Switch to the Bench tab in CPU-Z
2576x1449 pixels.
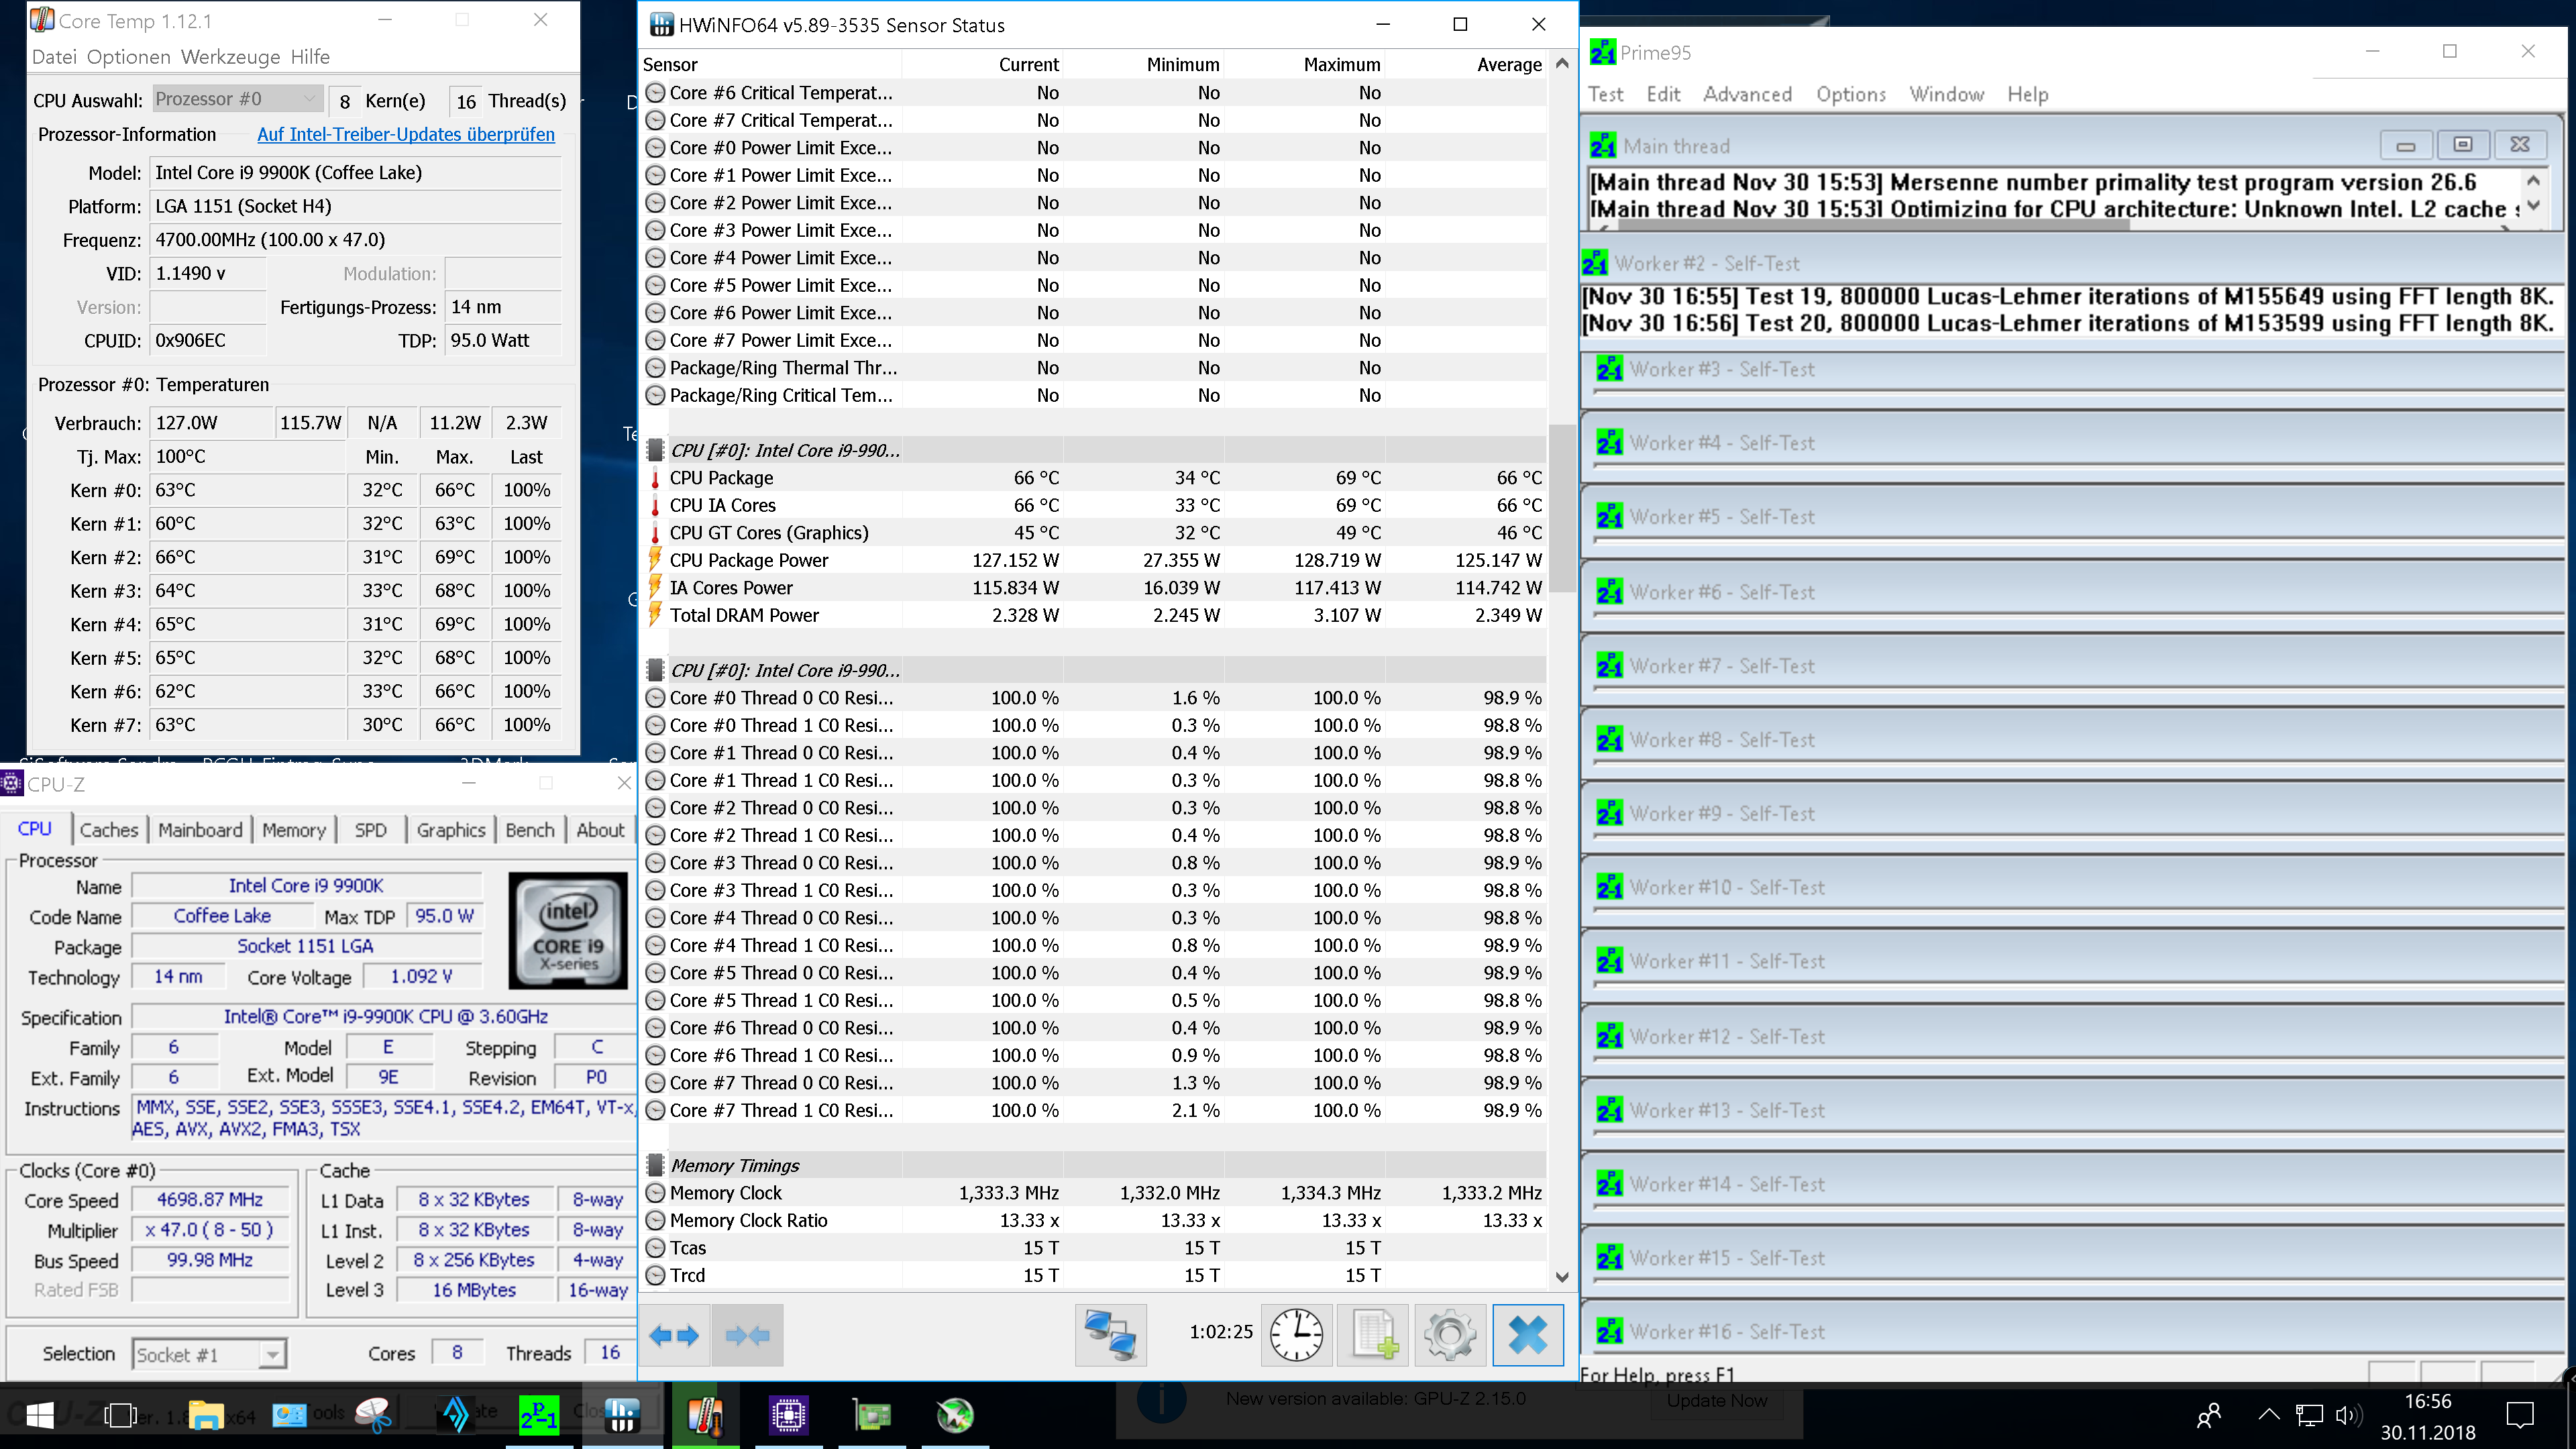pos(529,830)
